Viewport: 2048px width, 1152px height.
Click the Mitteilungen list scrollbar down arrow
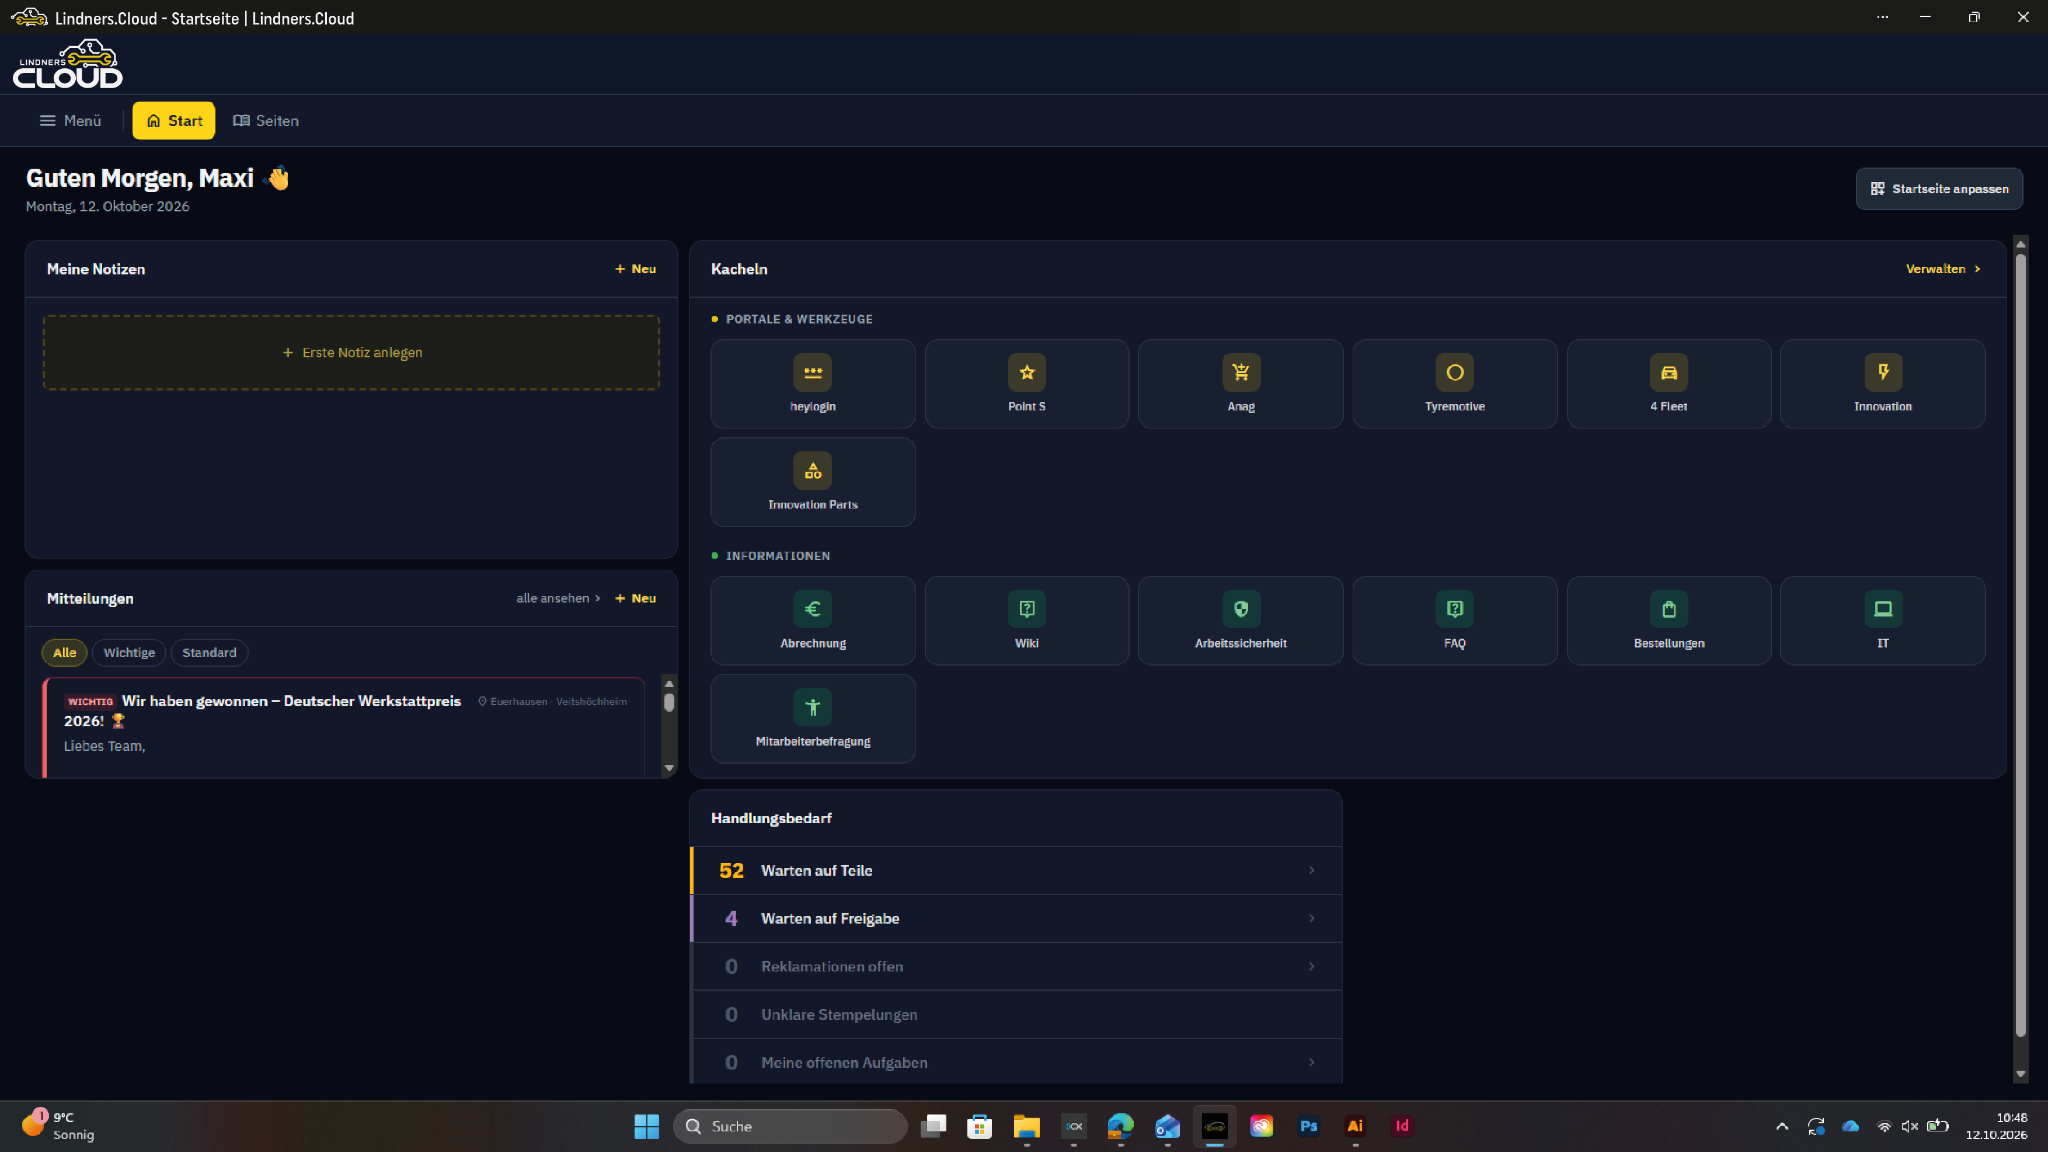click(669, 768)
